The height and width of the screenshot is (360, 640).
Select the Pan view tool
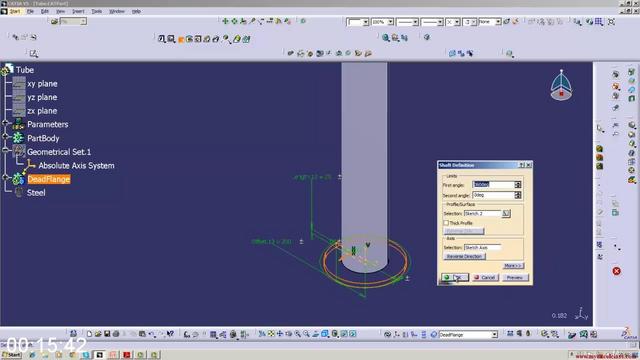point(280,334)
